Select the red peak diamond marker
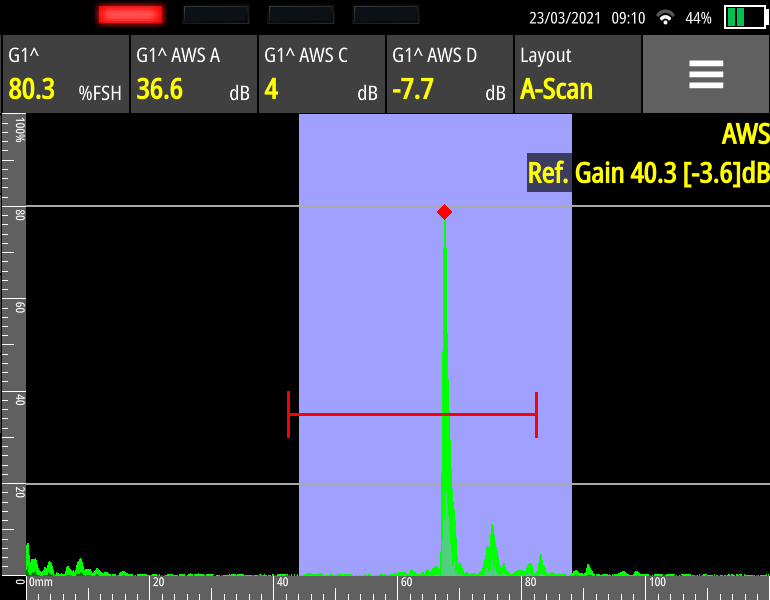Viewport: 770px width, 600px height. click(444, 212)
